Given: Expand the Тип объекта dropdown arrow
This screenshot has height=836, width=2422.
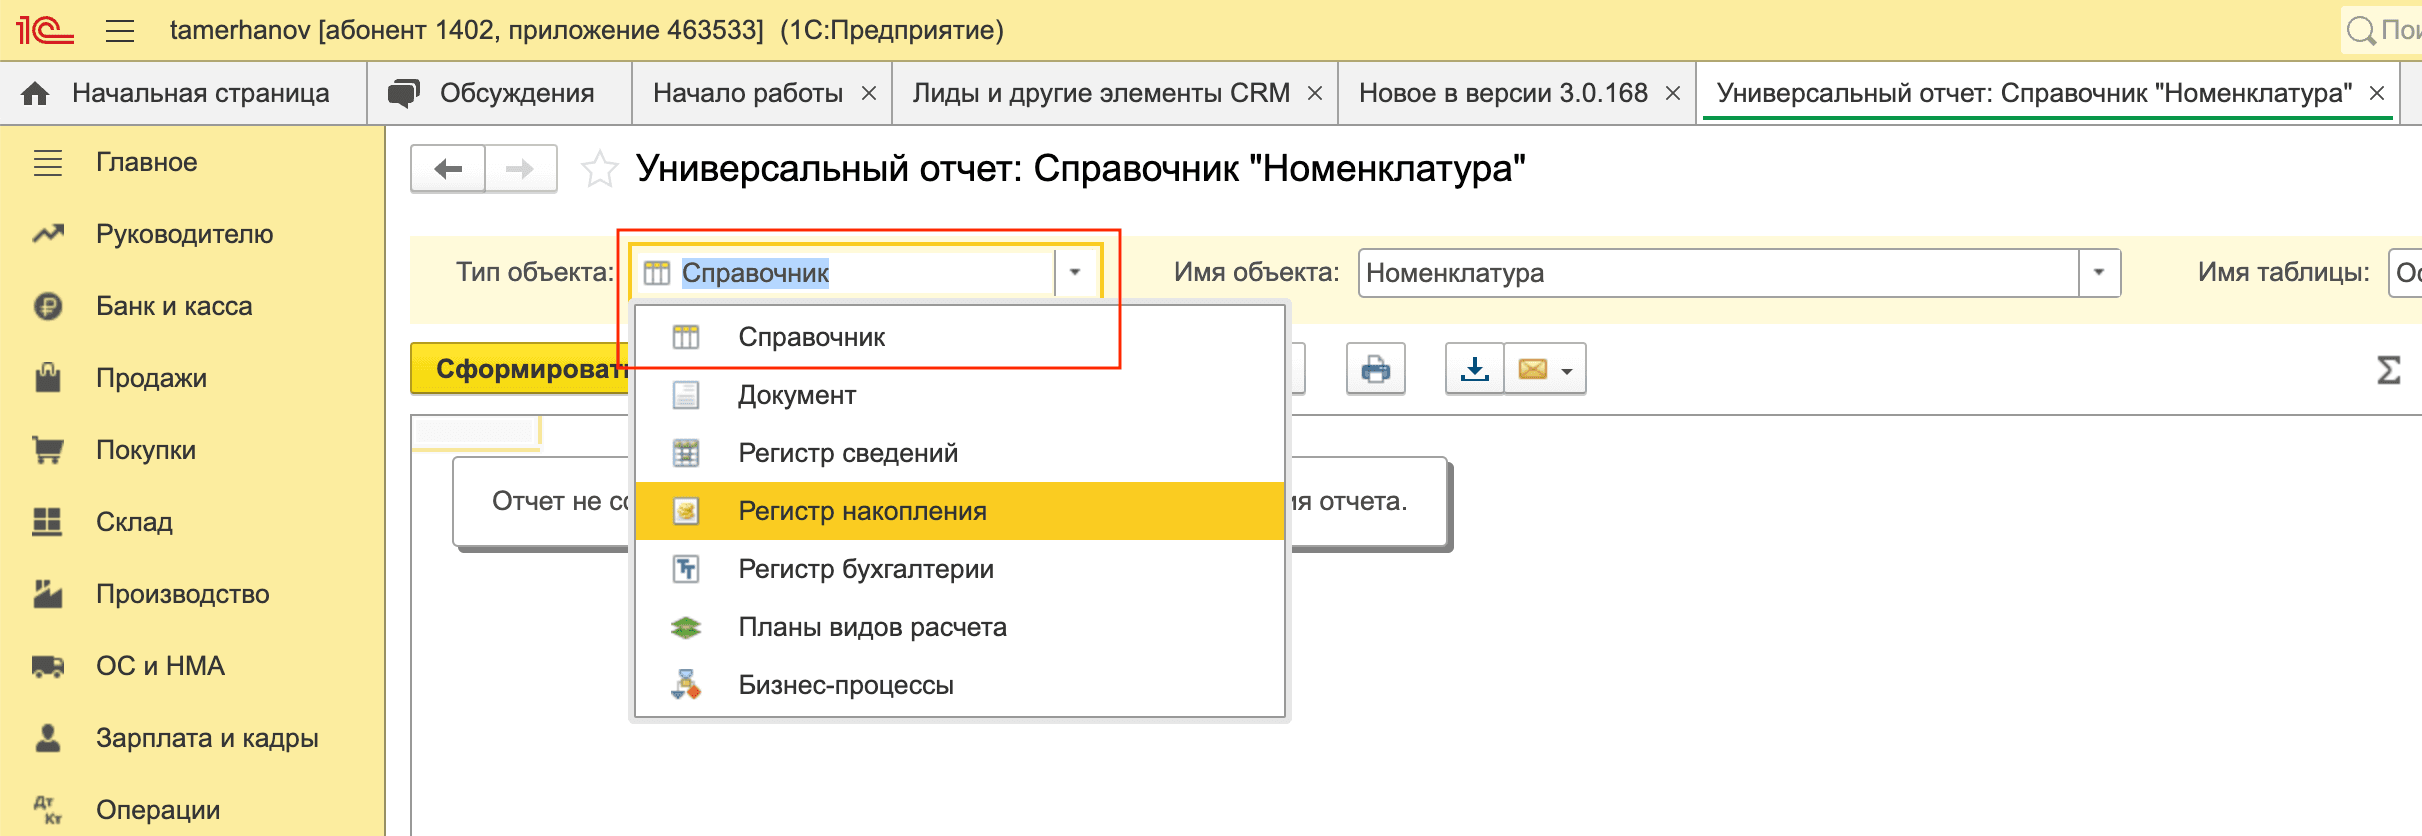Looking at the screenshot, I should pos(1076,272).
